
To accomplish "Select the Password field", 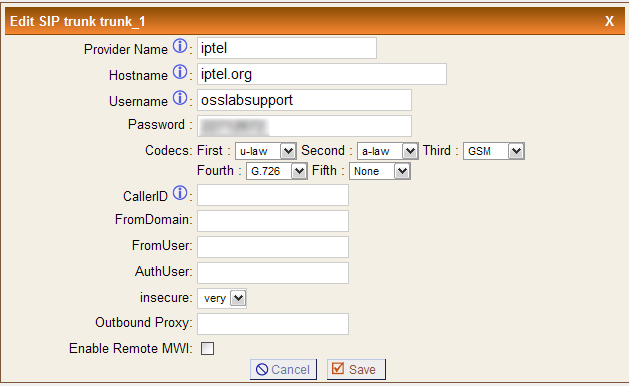I will point(304,126).
